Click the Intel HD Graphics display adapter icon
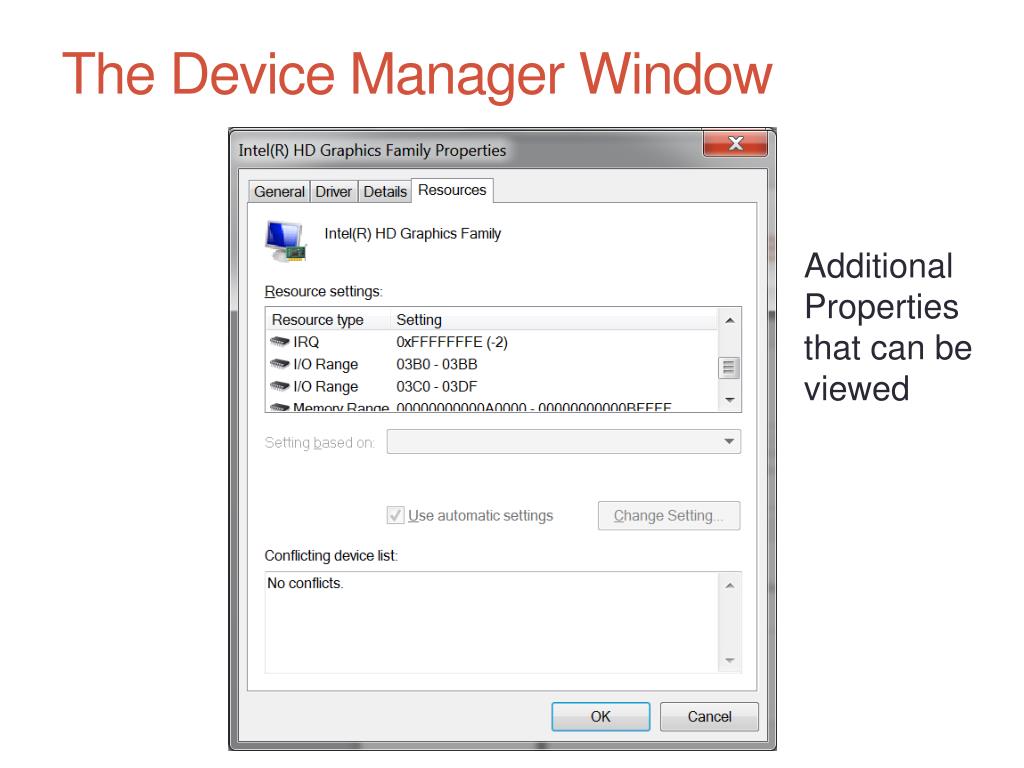The width and height of the screenshot is (1024, 768). coord(286,242)
